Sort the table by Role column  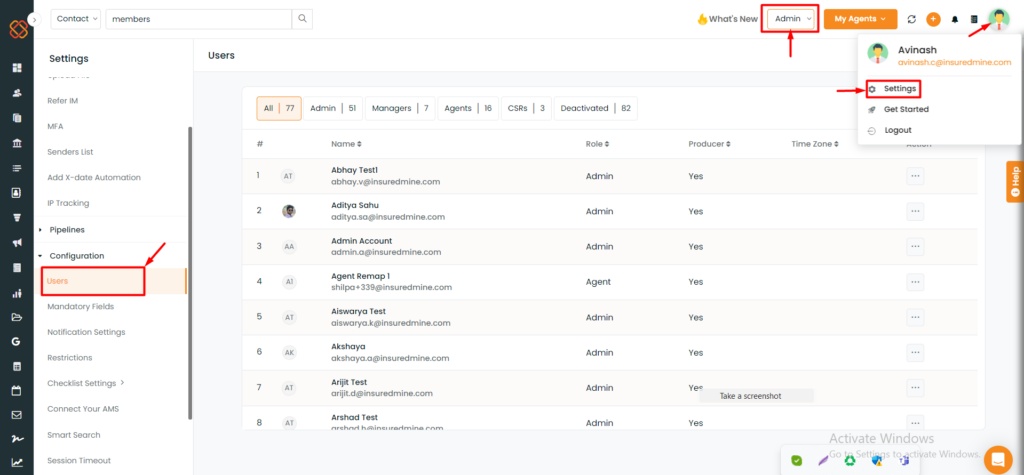pyautogui.click(x=598, y=144)
